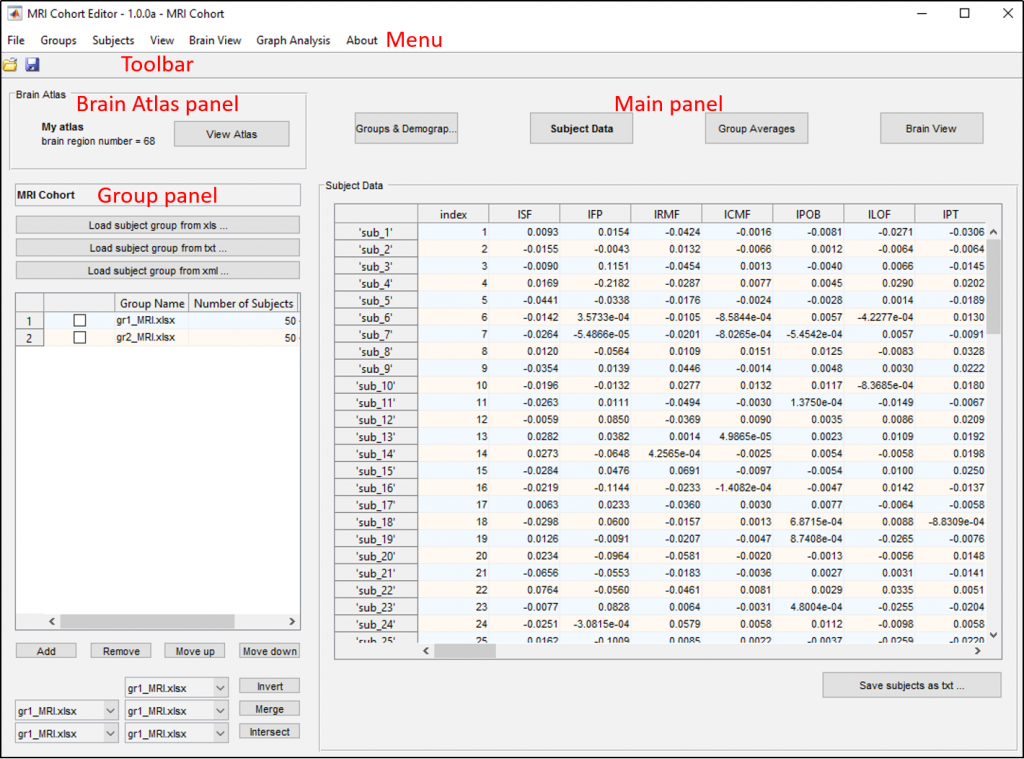Click Load subject group from xls

coord(158,225)
